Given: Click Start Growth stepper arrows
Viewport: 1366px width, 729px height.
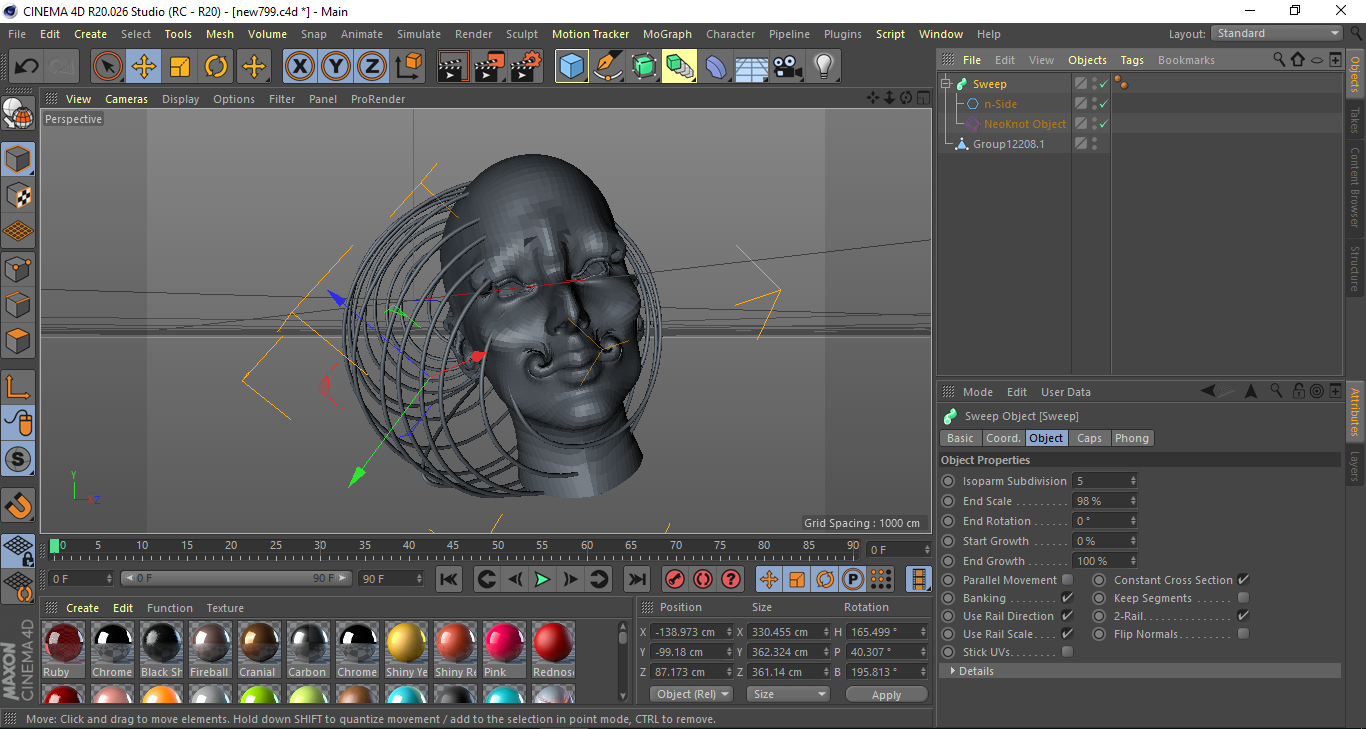Looking at the screenshot, I should pos(1133,541).
